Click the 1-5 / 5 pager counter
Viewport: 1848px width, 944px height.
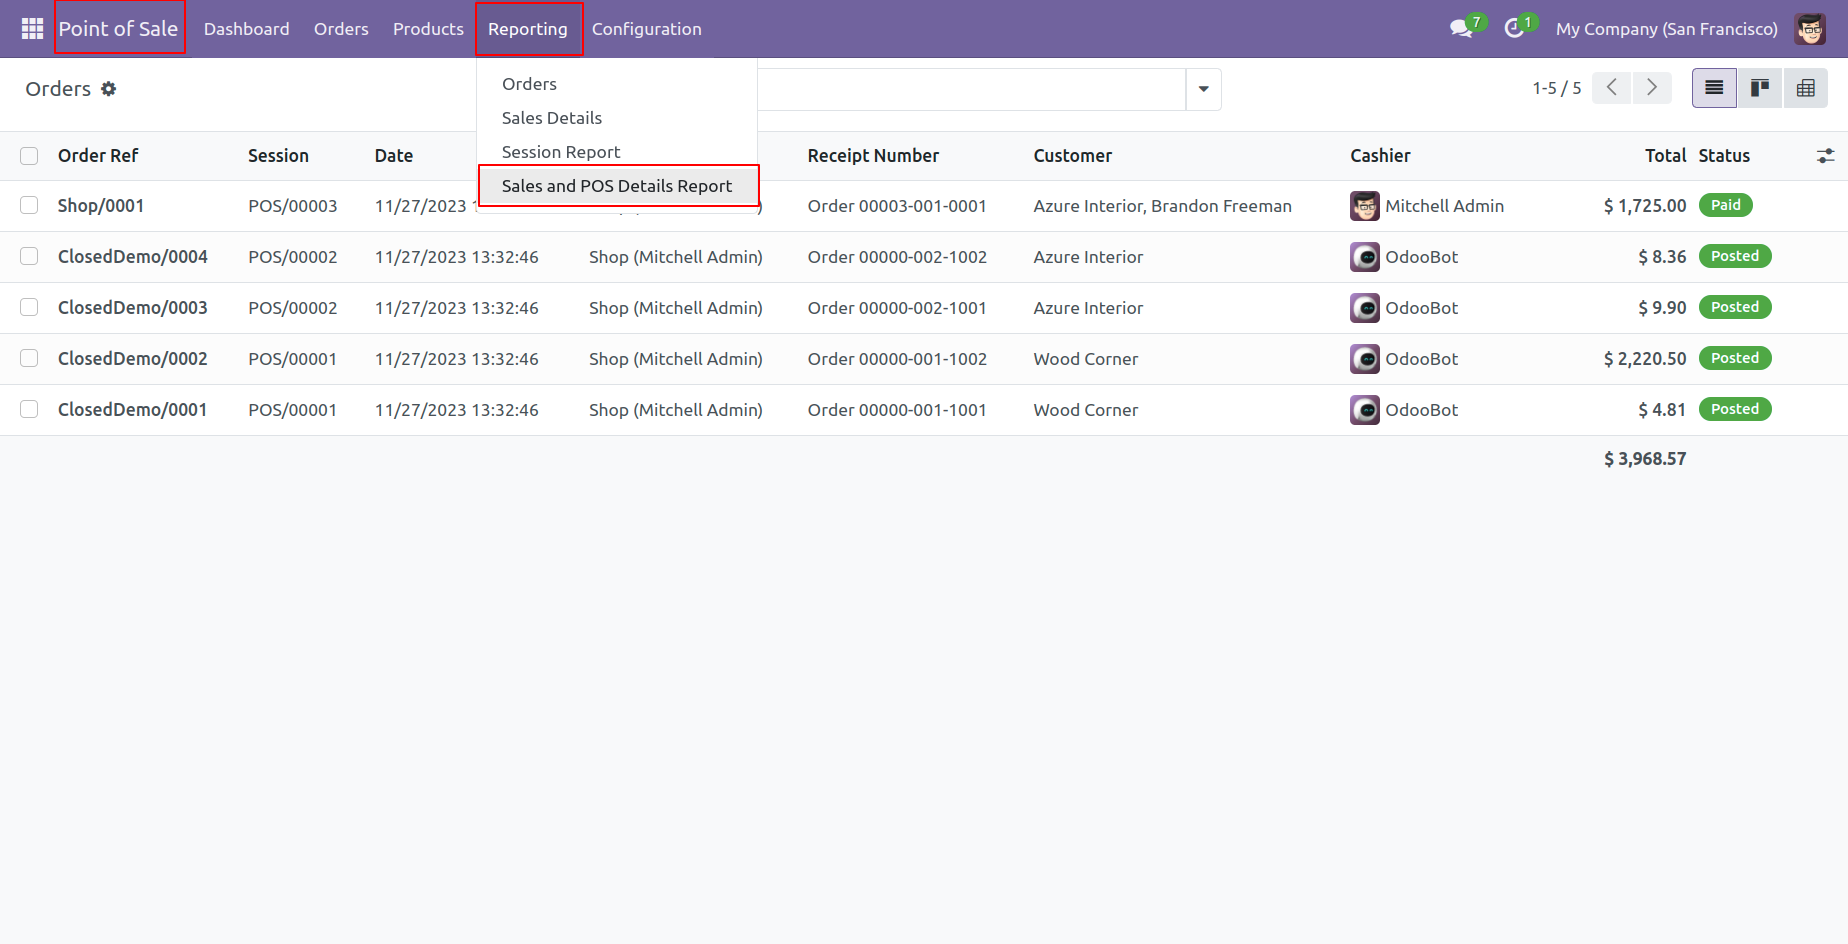[x=1556, y=88]
